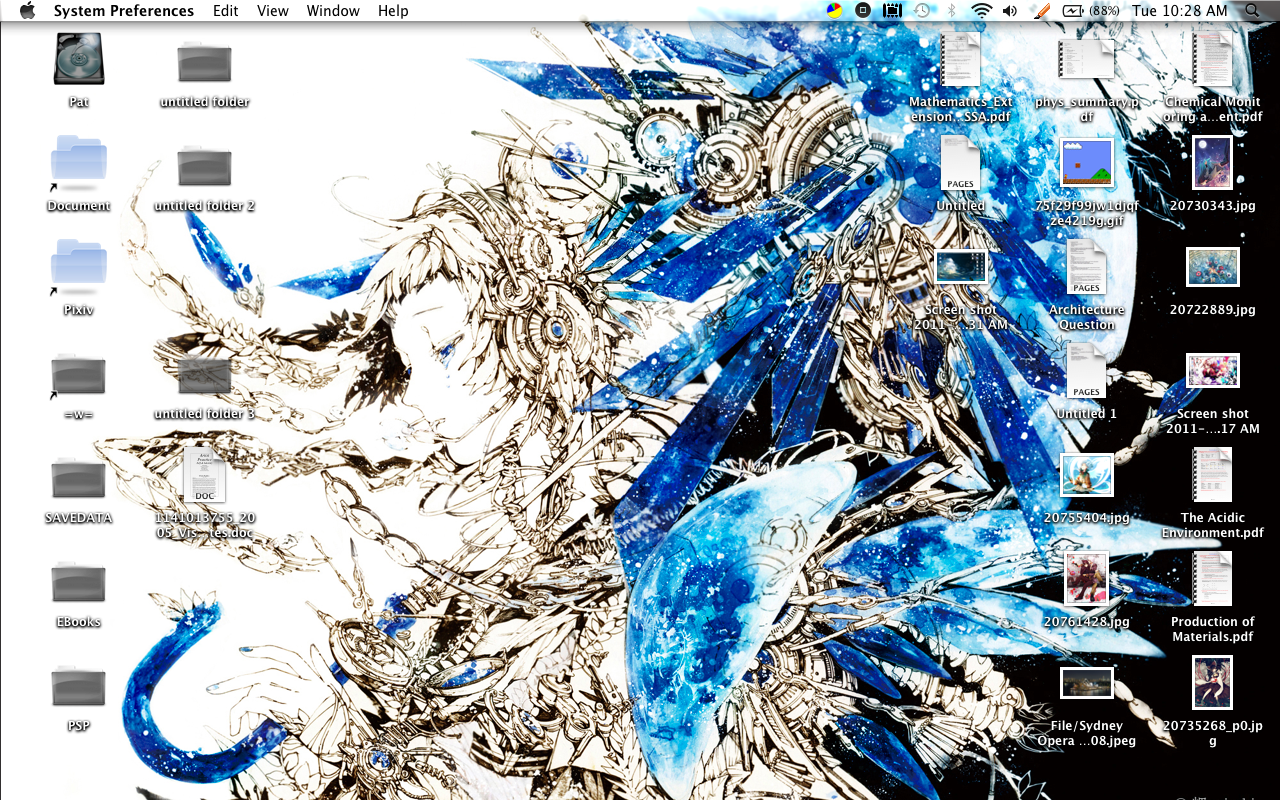Select the Sydney Opera jpeg file

pos(1086,683)
